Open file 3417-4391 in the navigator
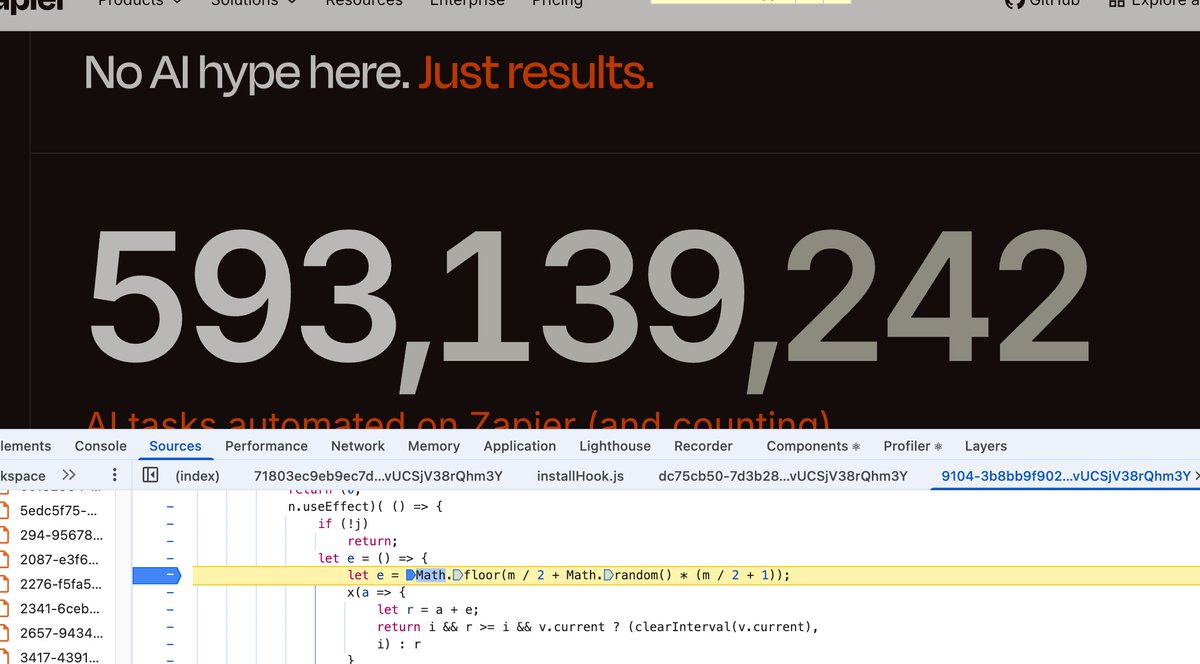Image resolution: width=1200 pixels, height=664 pixels. [x=60, y=657]
